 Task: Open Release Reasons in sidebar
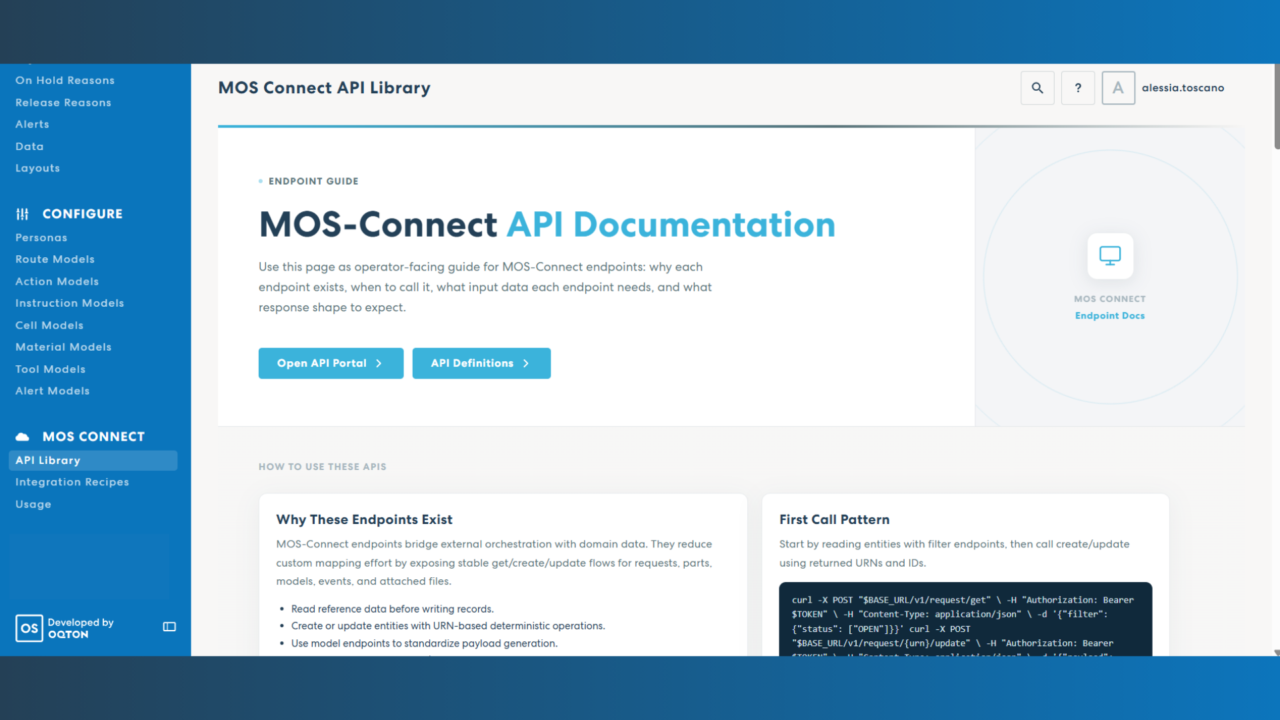63,102
